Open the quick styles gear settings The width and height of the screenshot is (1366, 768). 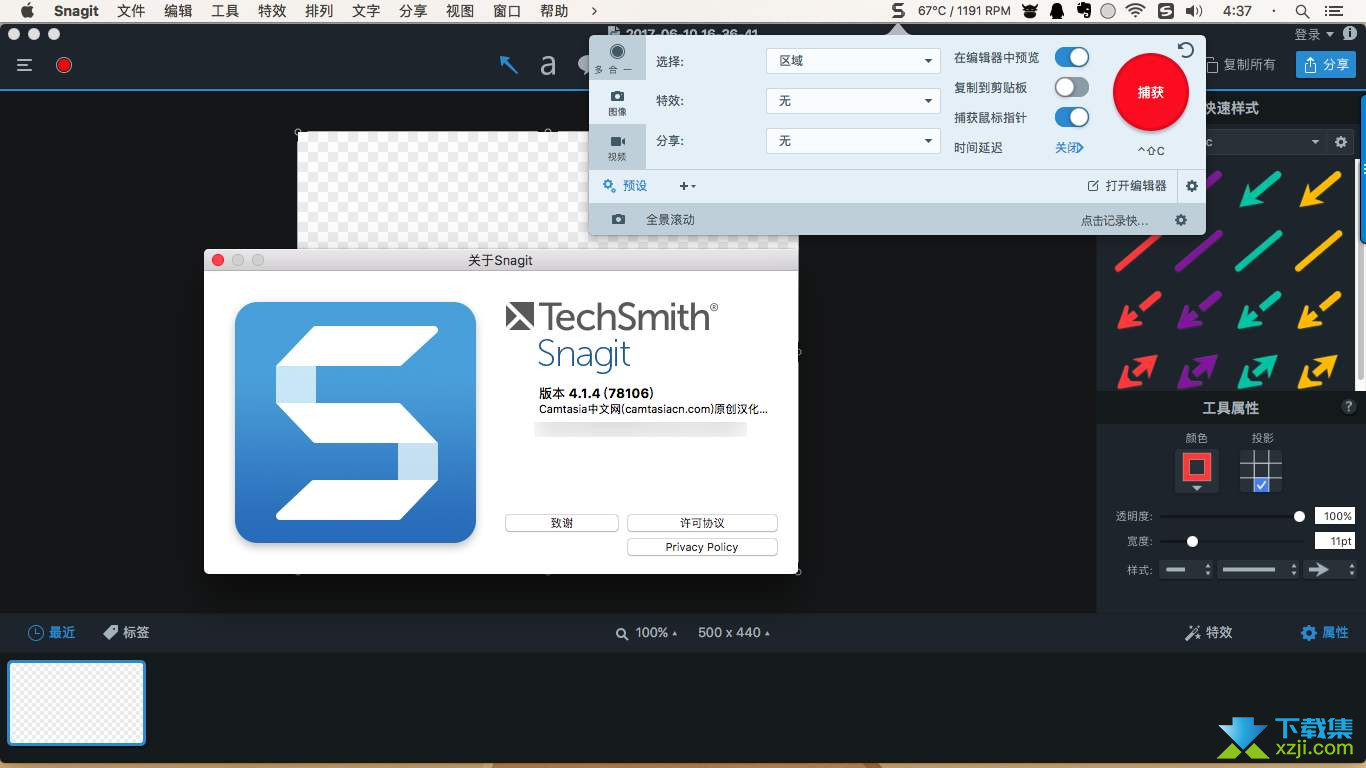tap(1341, 142)
